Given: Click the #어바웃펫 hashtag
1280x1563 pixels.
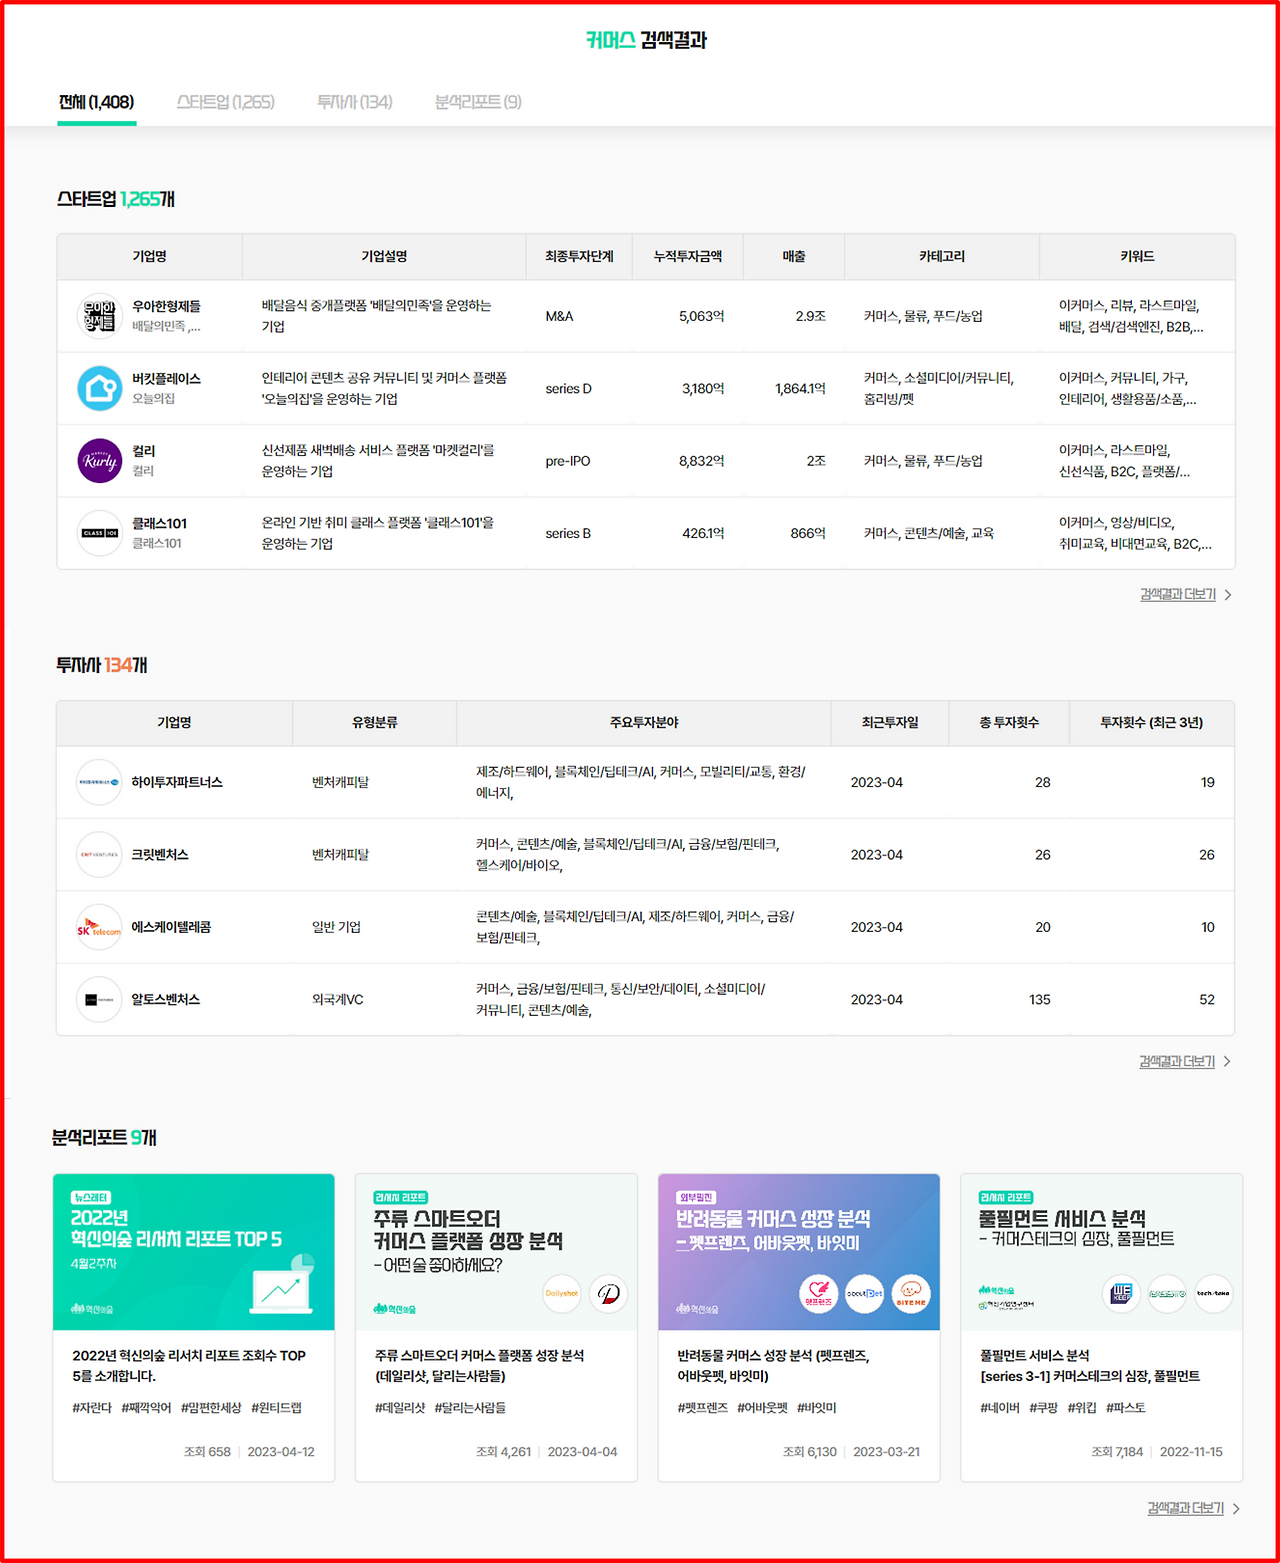Looking at the screenshot, I should coord(762,1408).
